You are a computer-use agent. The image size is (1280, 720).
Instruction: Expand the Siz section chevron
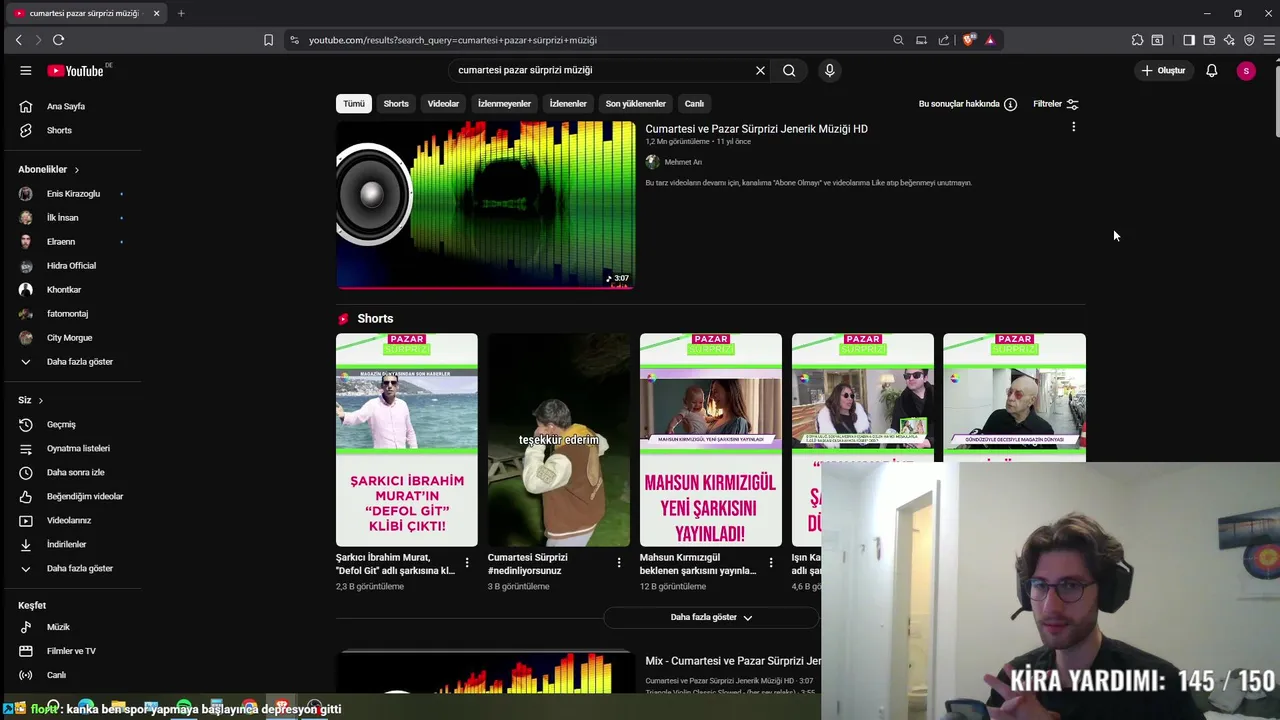[40, 400]
